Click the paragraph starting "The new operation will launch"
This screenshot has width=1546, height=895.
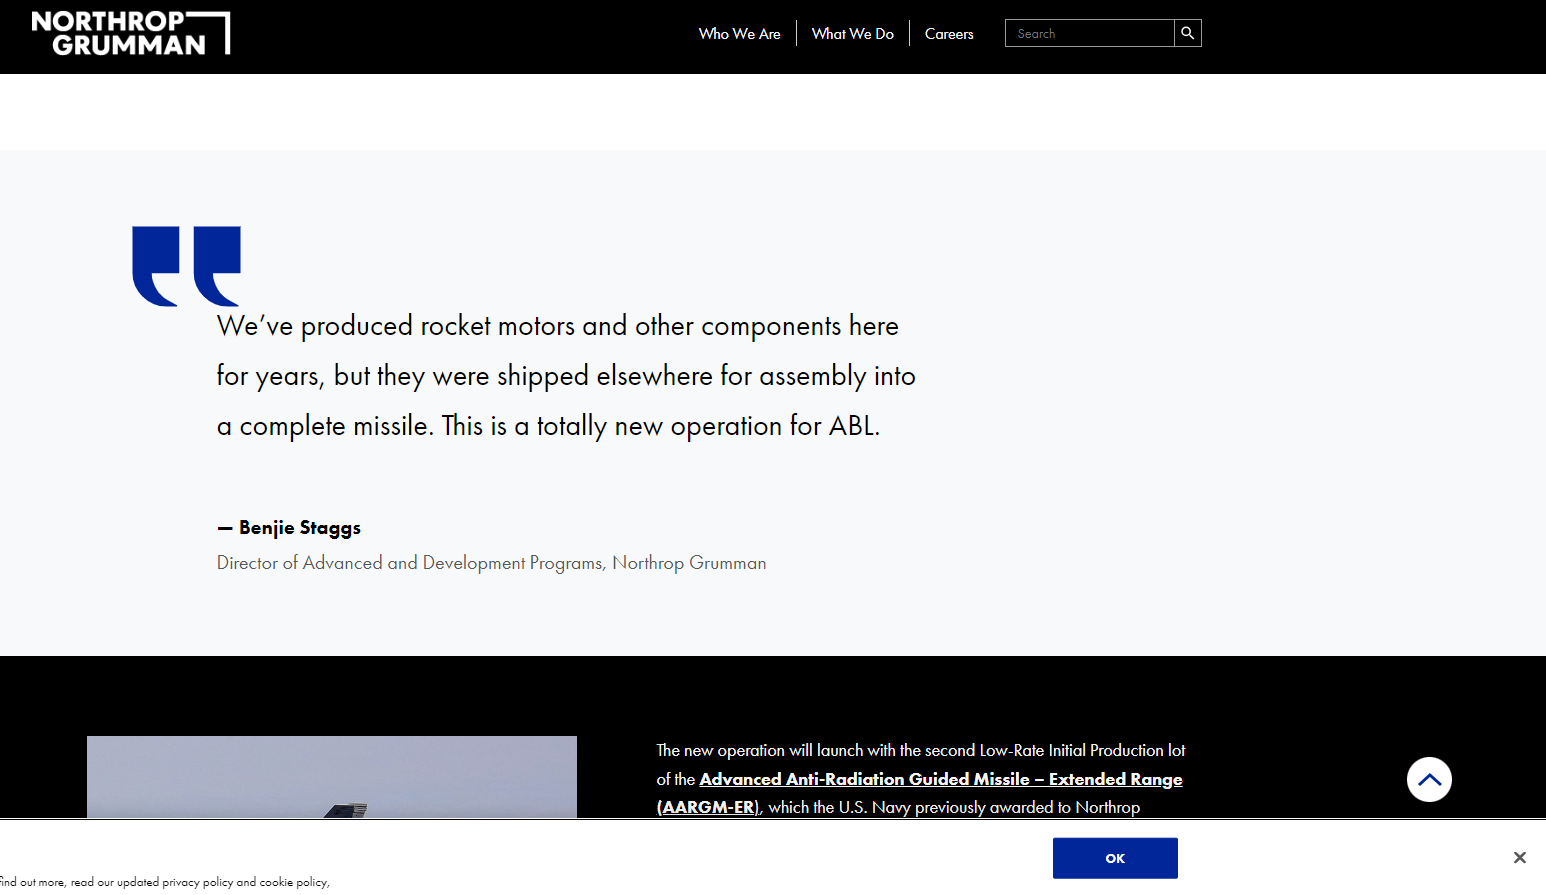920,750
